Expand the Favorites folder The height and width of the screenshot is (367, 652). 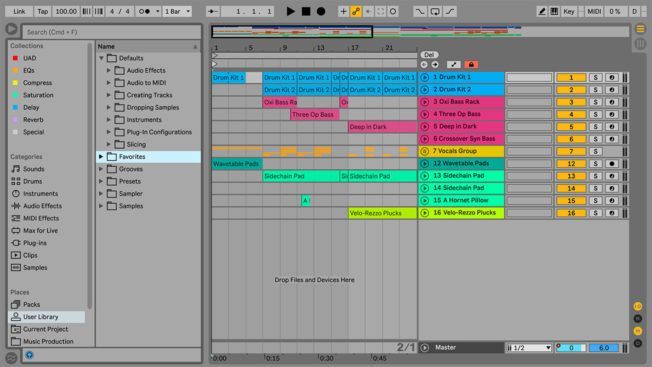click(101, 157)
